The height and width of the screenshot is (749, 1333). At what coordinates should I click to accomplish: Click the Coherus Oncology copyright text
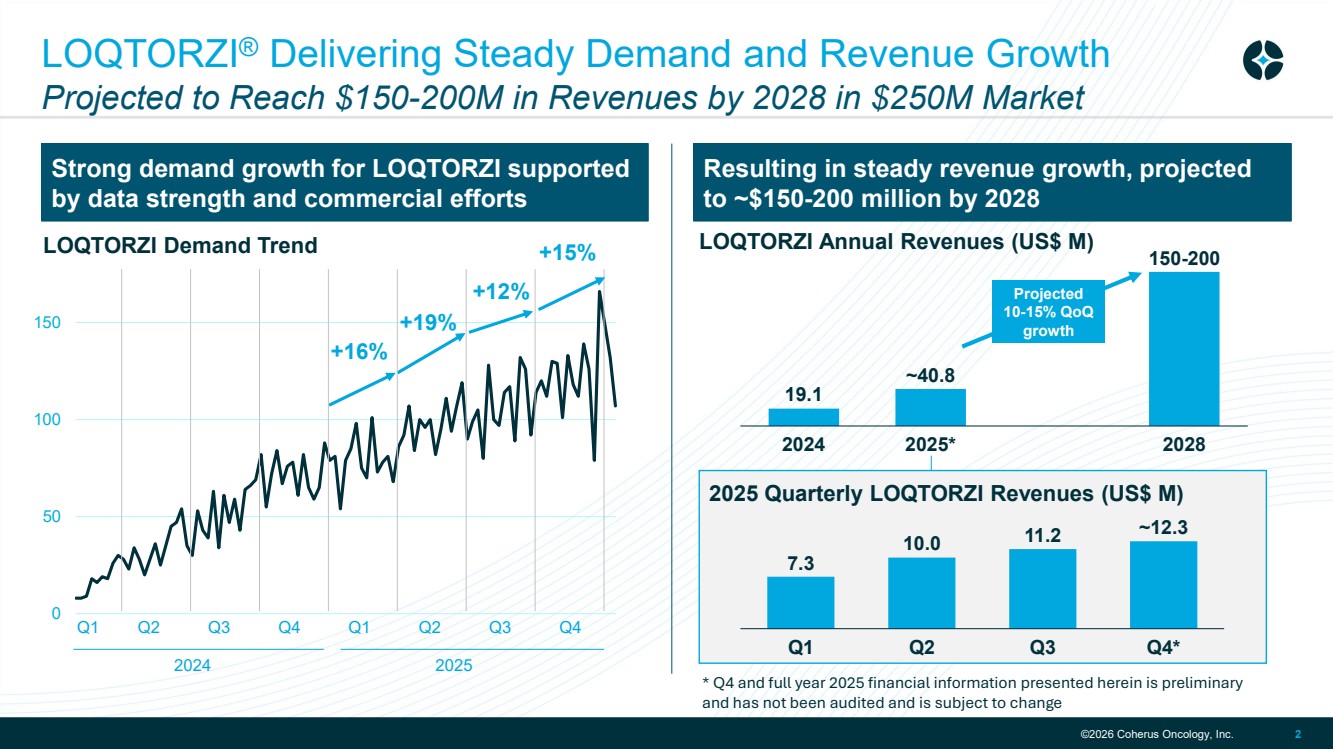point(1156,735)
